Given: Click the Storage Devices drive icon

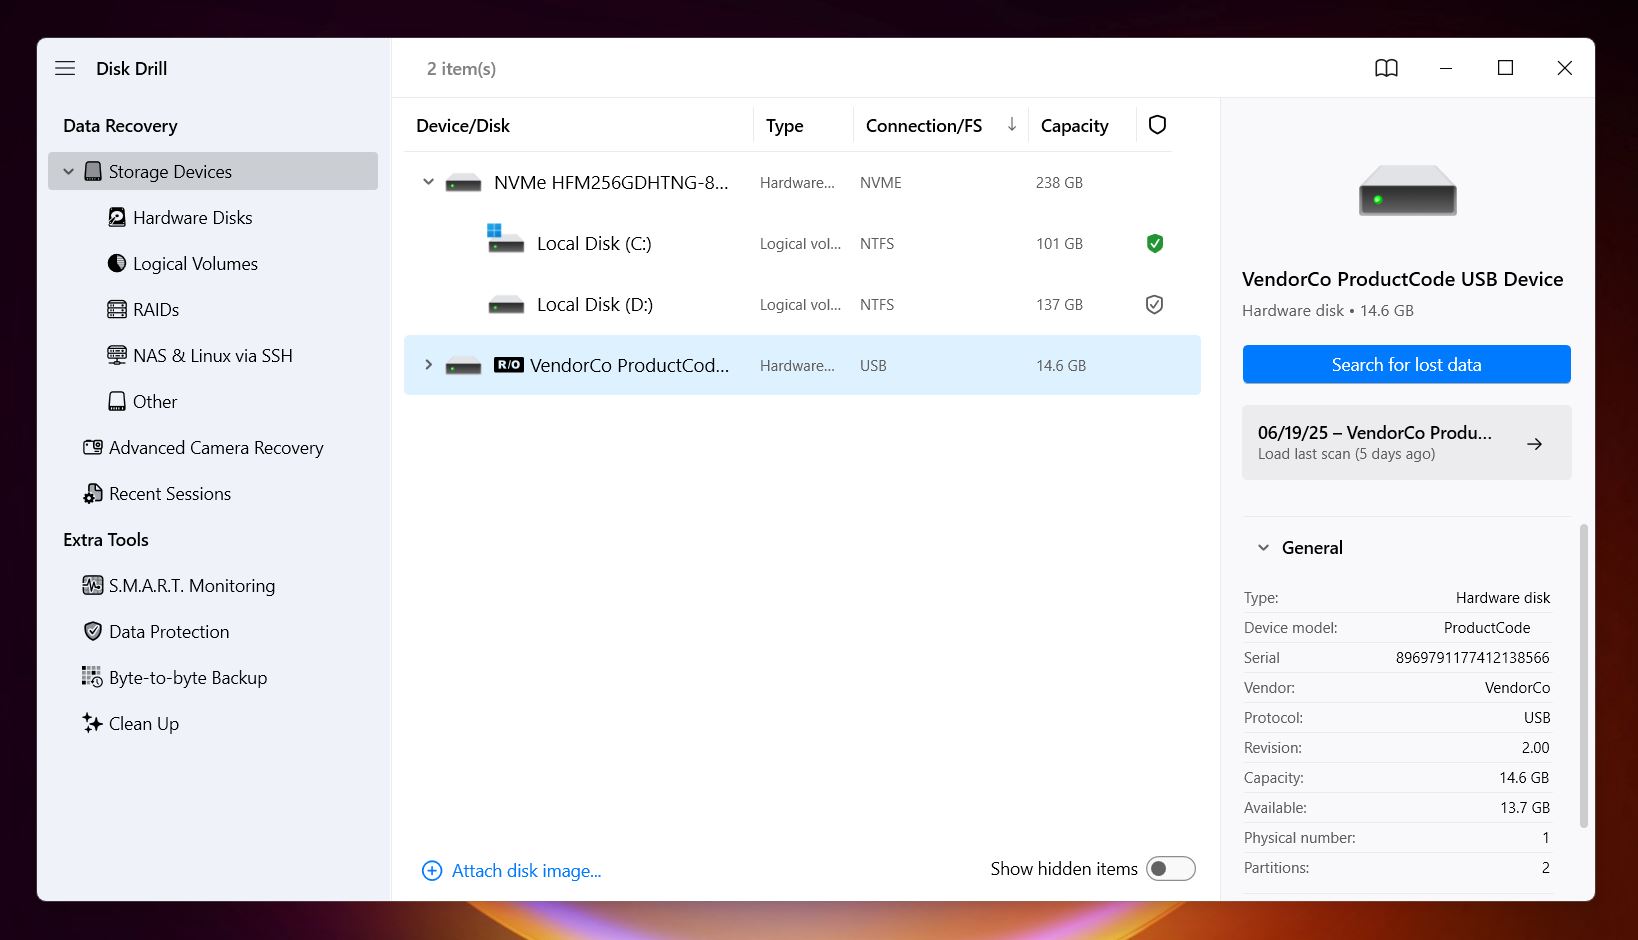Looking at the screenshot, I should 93,171.
